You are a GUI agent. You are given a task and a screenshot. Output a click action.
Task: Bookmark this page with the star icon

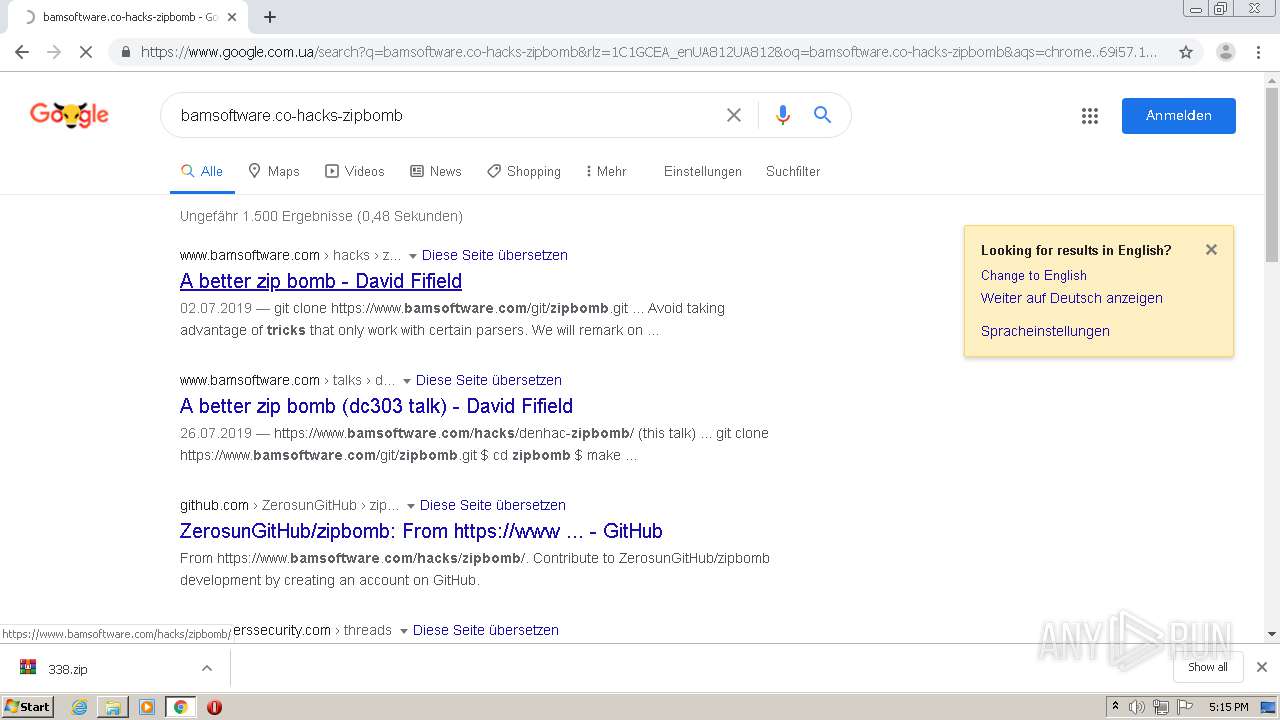click(x=1186, y=52)
